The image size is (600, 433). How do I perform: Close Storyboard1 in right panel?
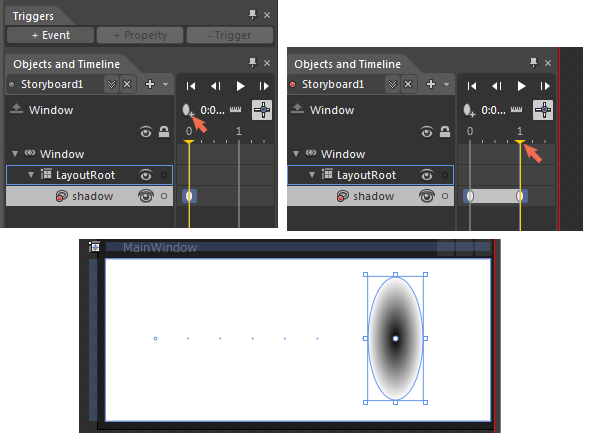click(x=408, y=84)
